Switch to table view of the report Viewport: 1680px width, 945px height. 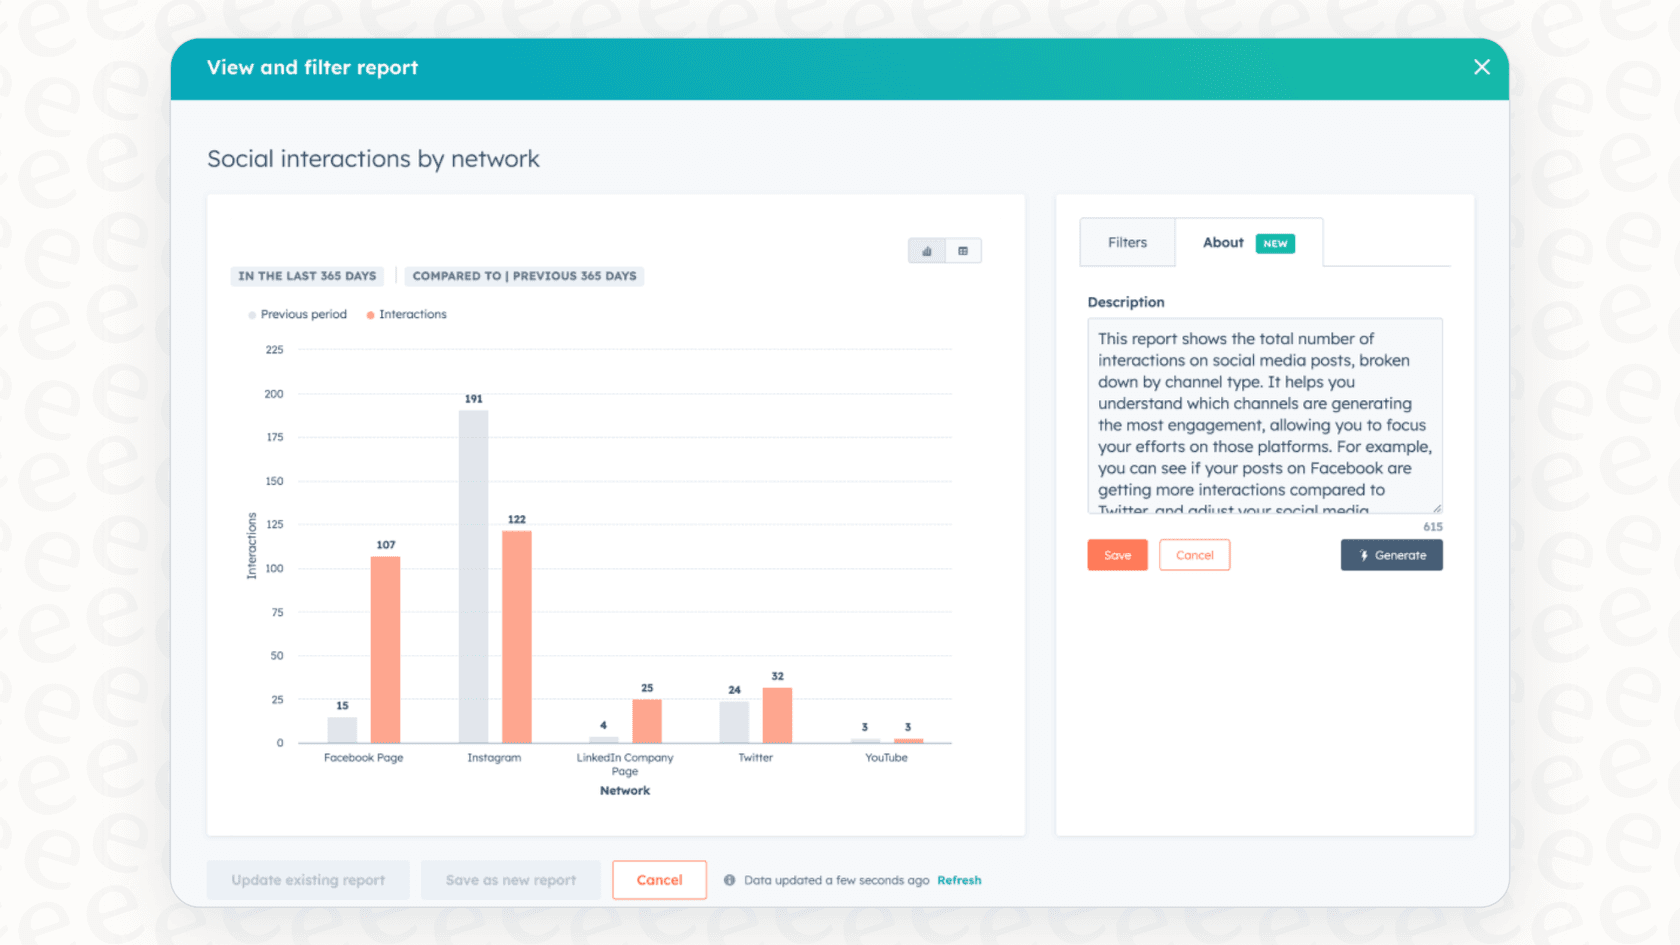point(963,250)
